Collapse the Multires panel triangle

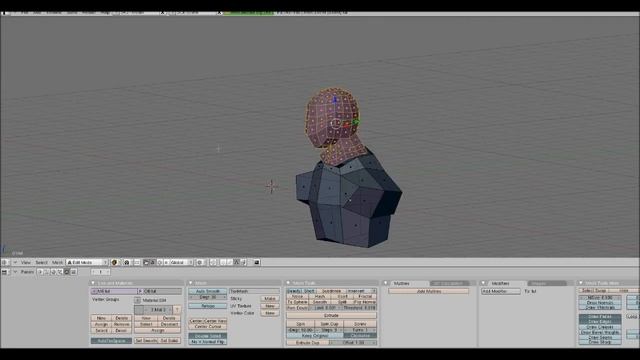[386, 283]
